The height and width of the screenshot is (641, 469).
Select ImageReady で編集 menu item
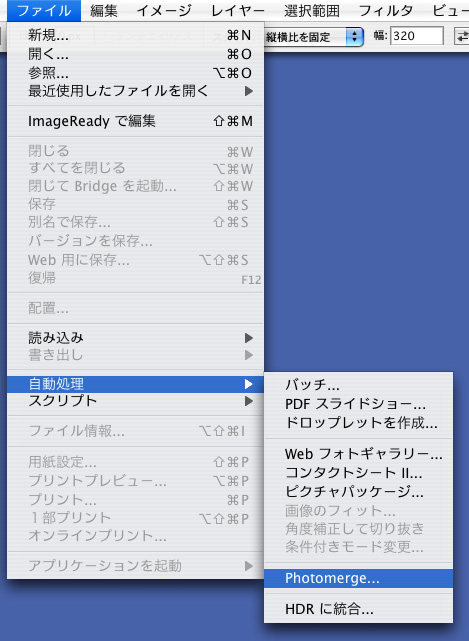tap(135, 121)
